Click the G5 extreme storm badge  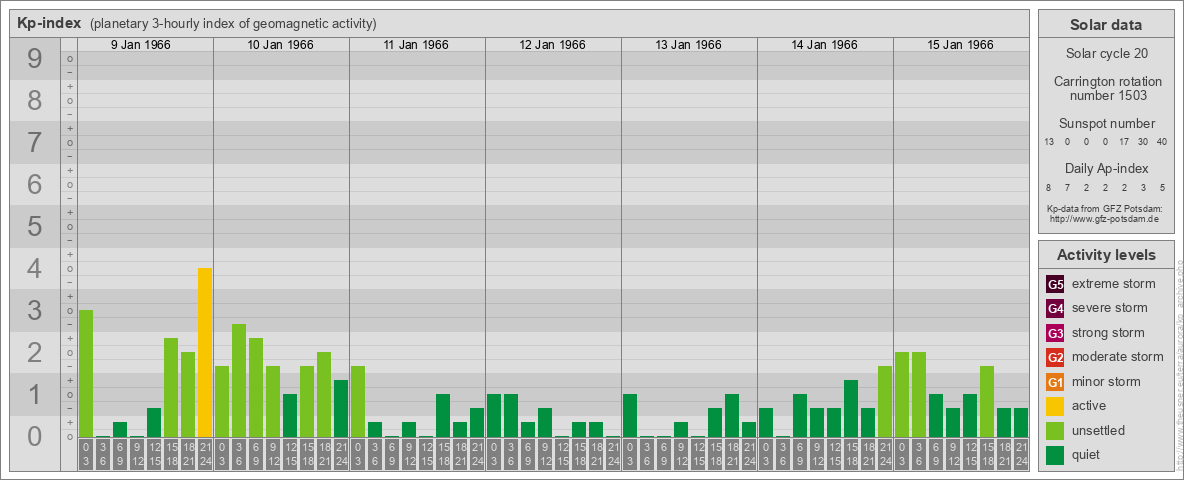[1056, 285]
